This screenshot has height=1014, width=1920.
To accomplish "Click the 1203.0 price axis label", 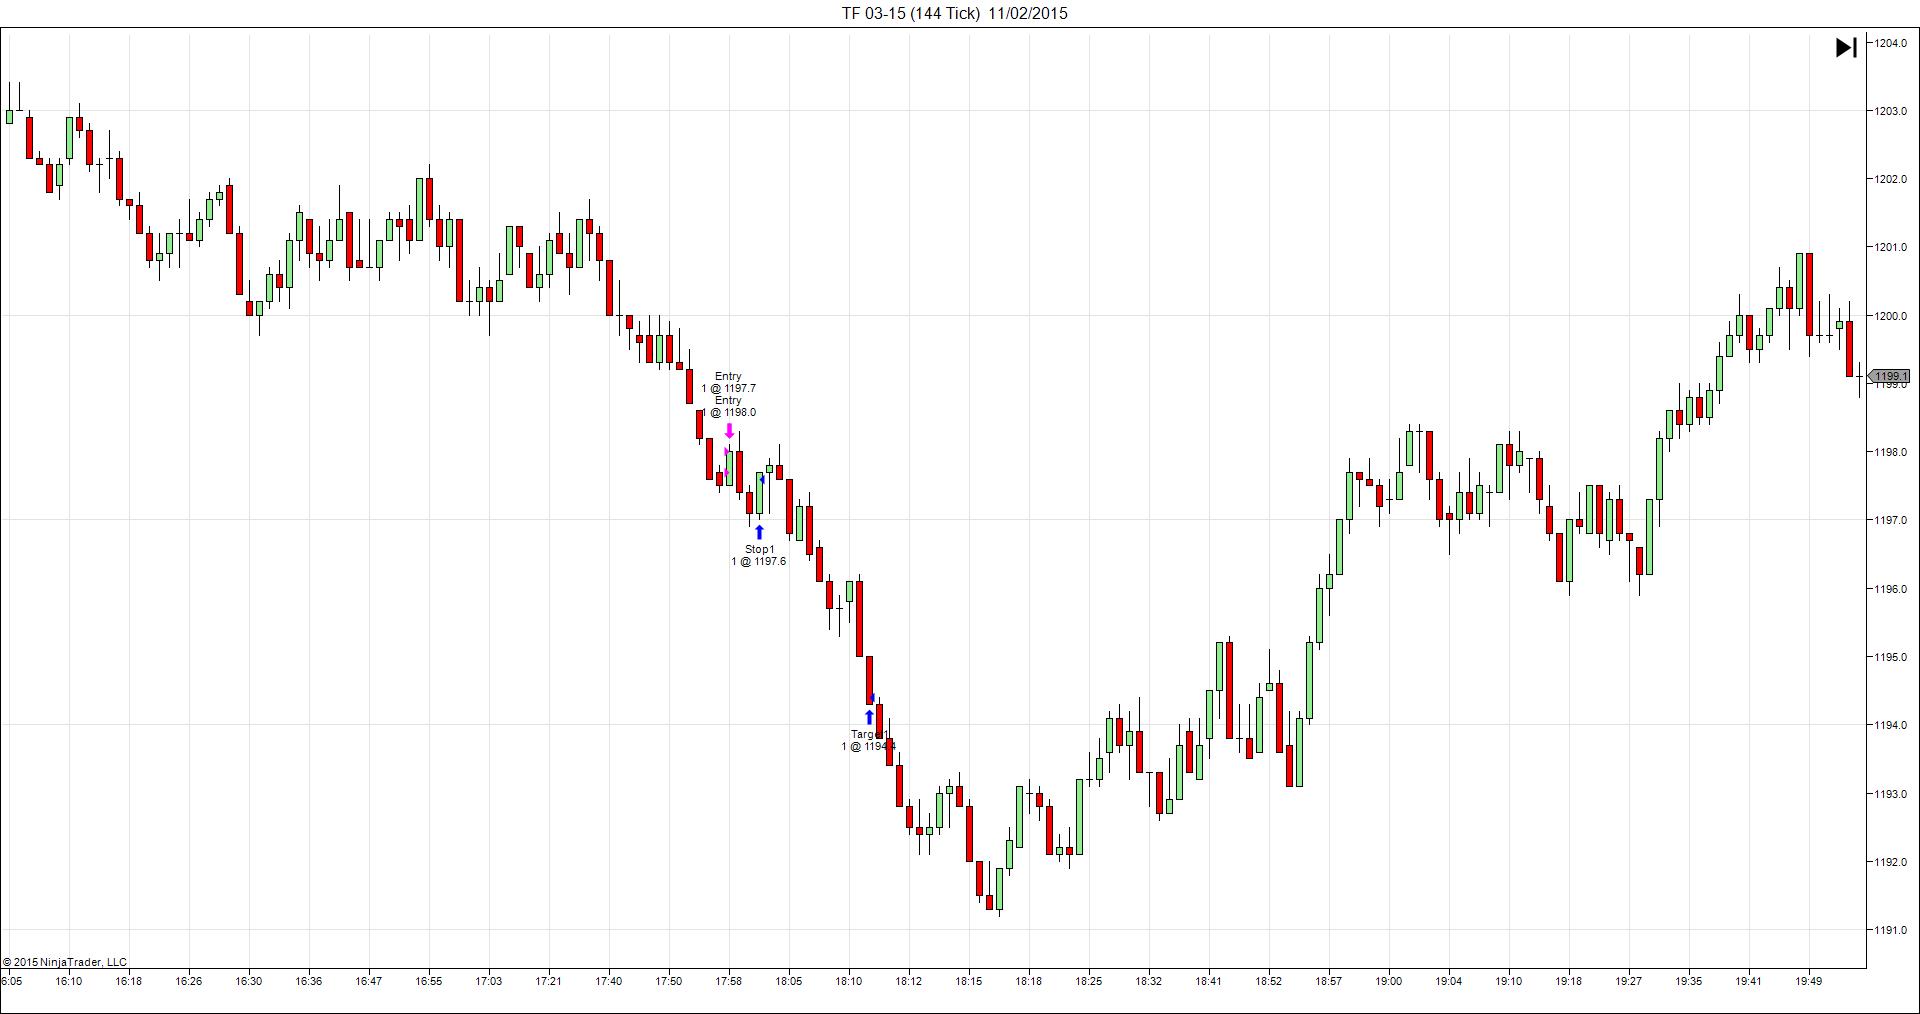I will tap(1890, 111).
